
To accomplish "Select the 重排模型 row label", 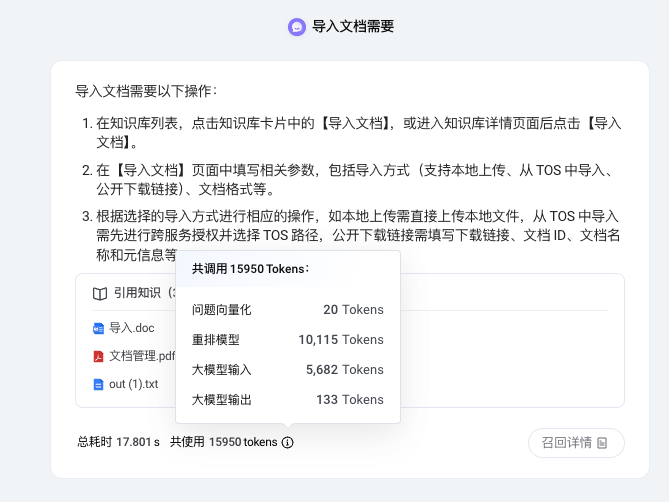I will [x=215, y=340].
